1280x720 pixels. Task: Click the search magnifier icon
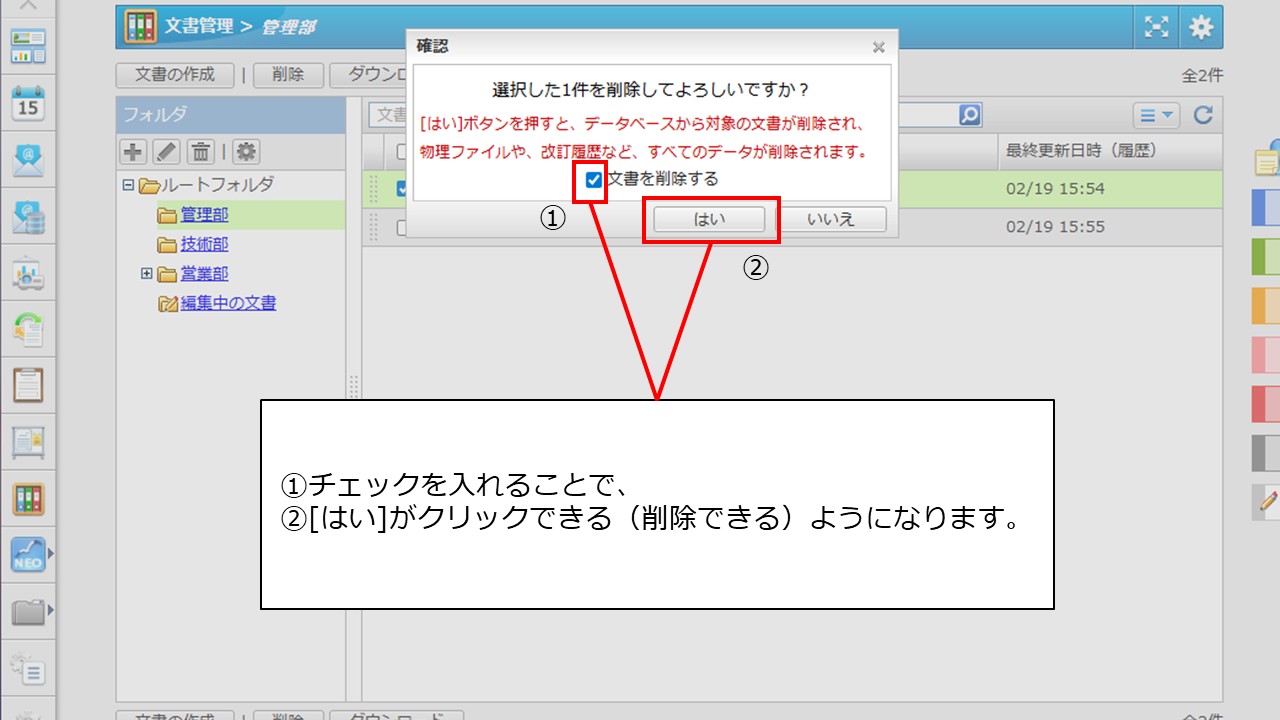(970, 115)
